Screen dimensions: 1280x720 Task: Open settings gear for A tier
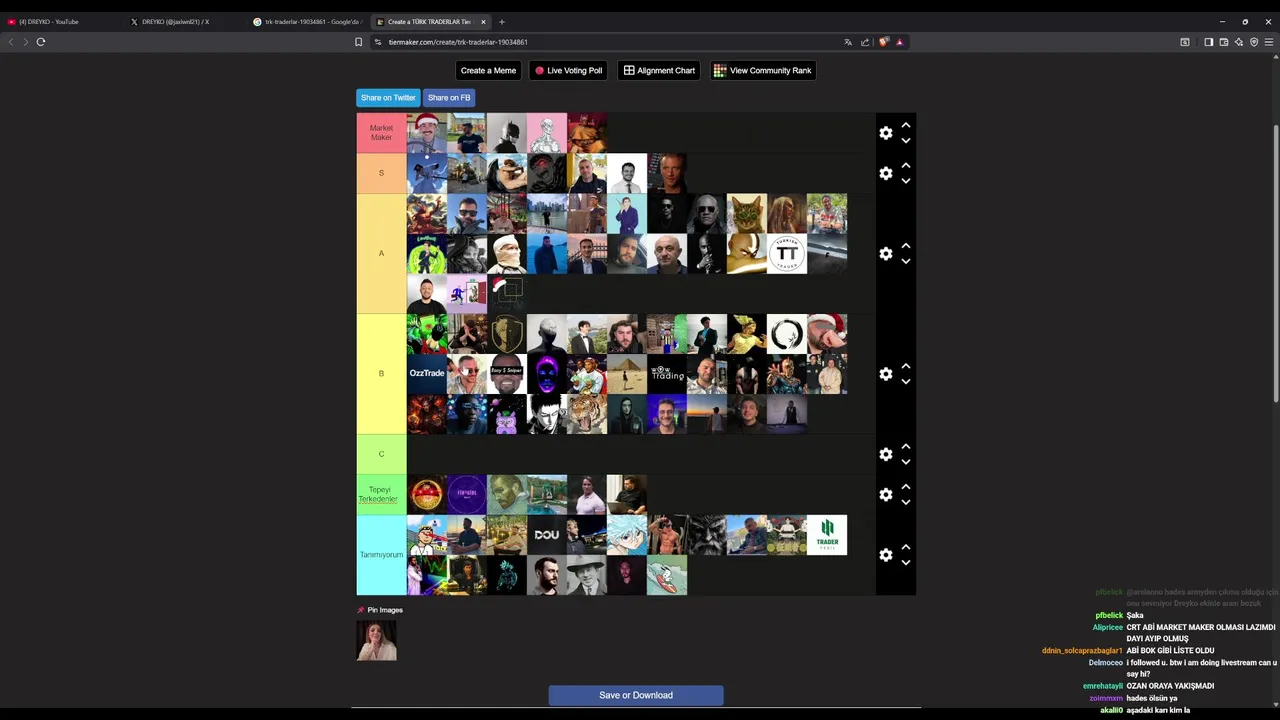pyautogui.click(x=885, y=254)
